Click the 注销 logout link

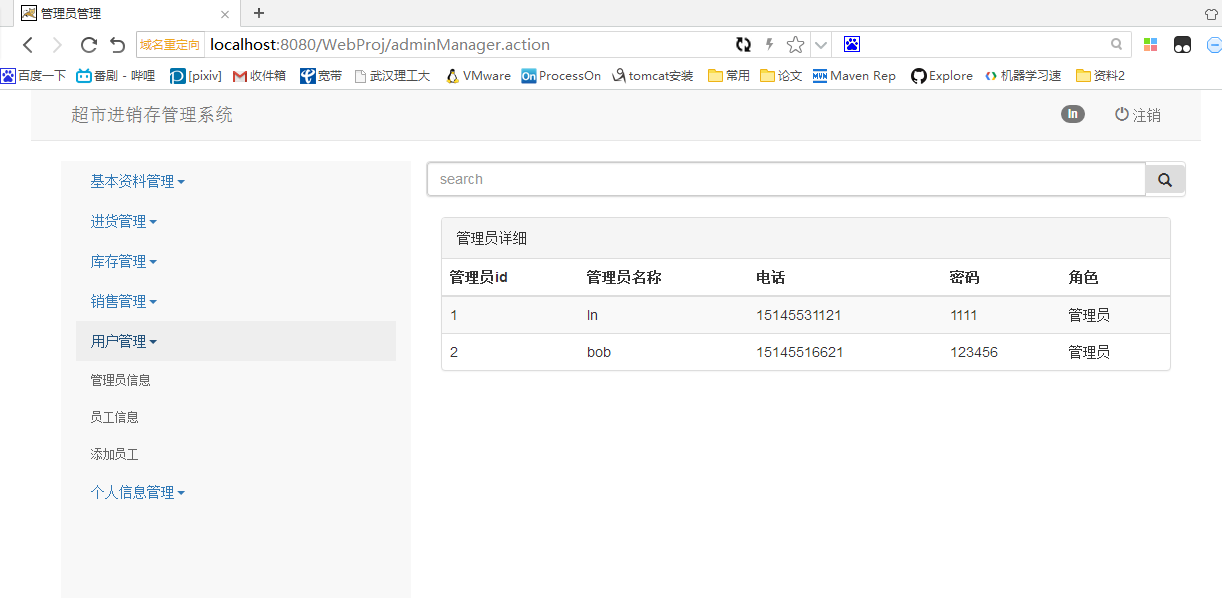click(x=1138, y=115)
